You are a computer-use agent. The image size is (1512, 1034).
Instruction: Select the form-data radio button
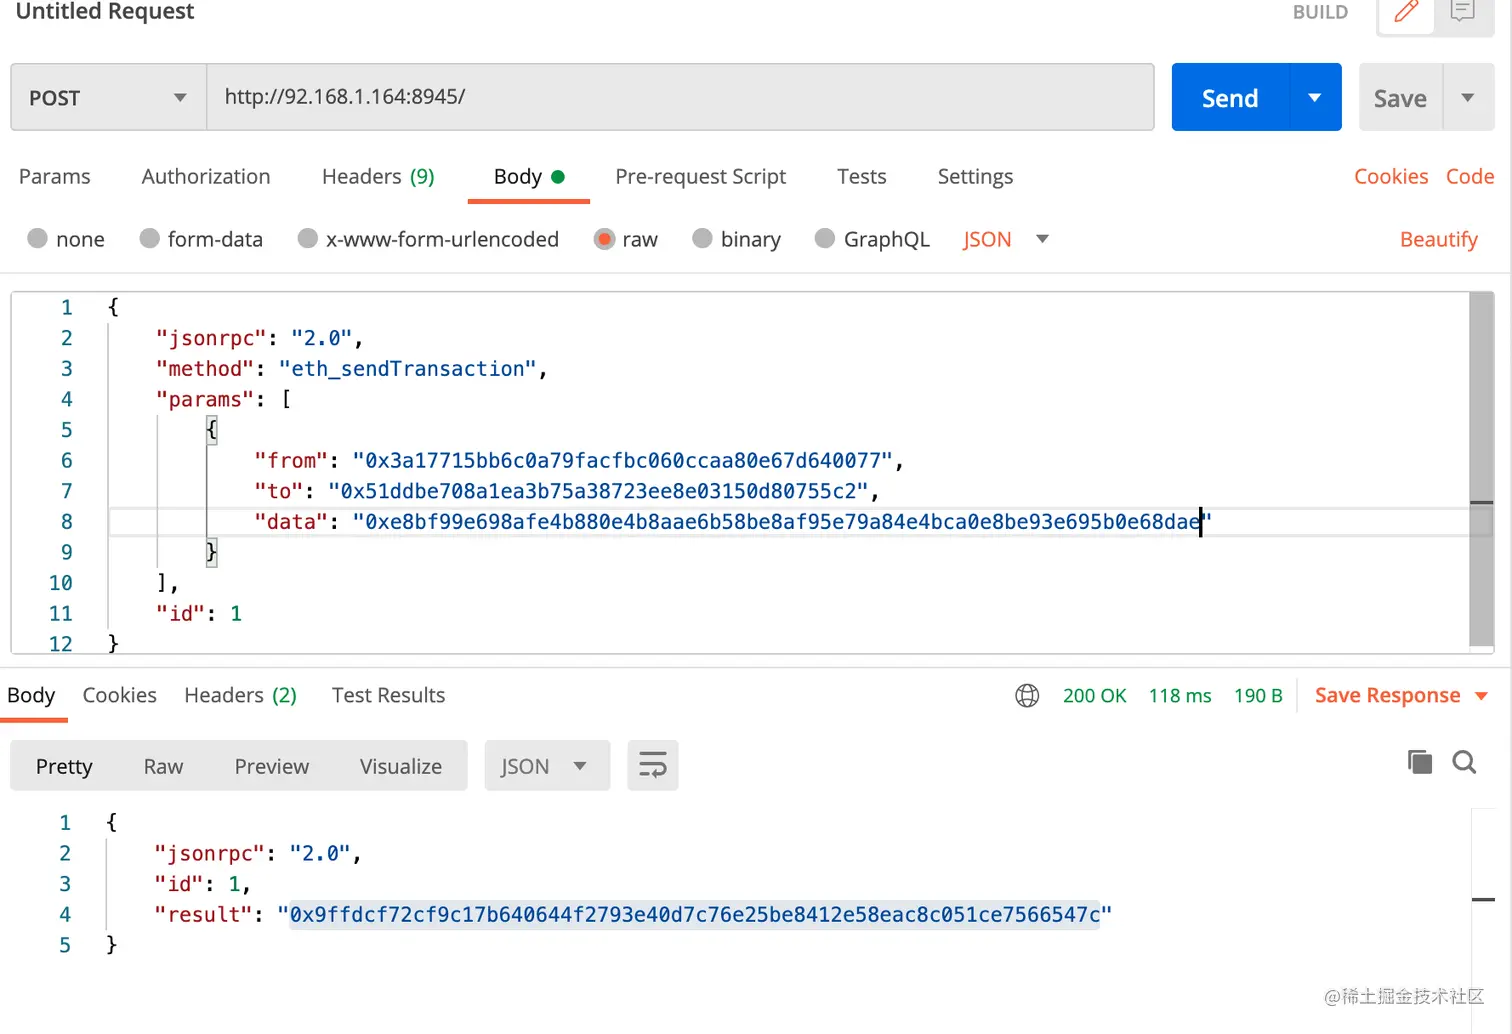tap(150, 239)
